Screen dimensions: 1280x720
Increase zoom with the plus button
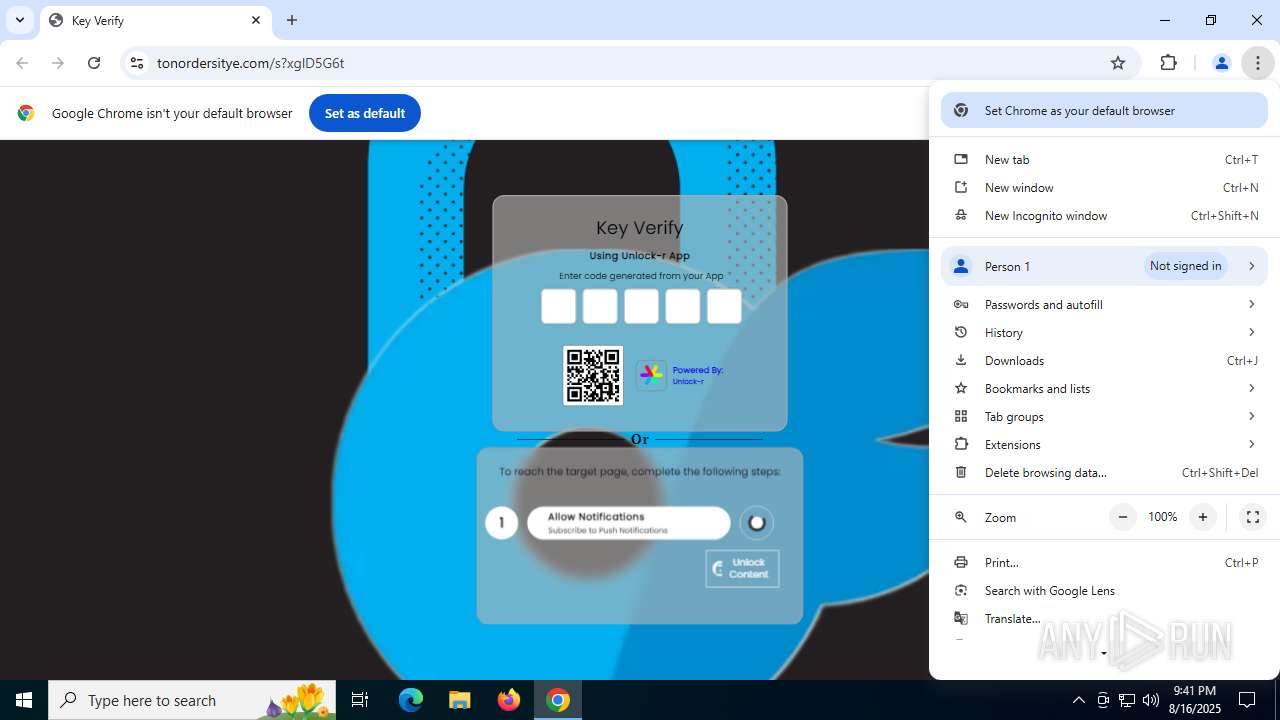tap(1203, 517)
